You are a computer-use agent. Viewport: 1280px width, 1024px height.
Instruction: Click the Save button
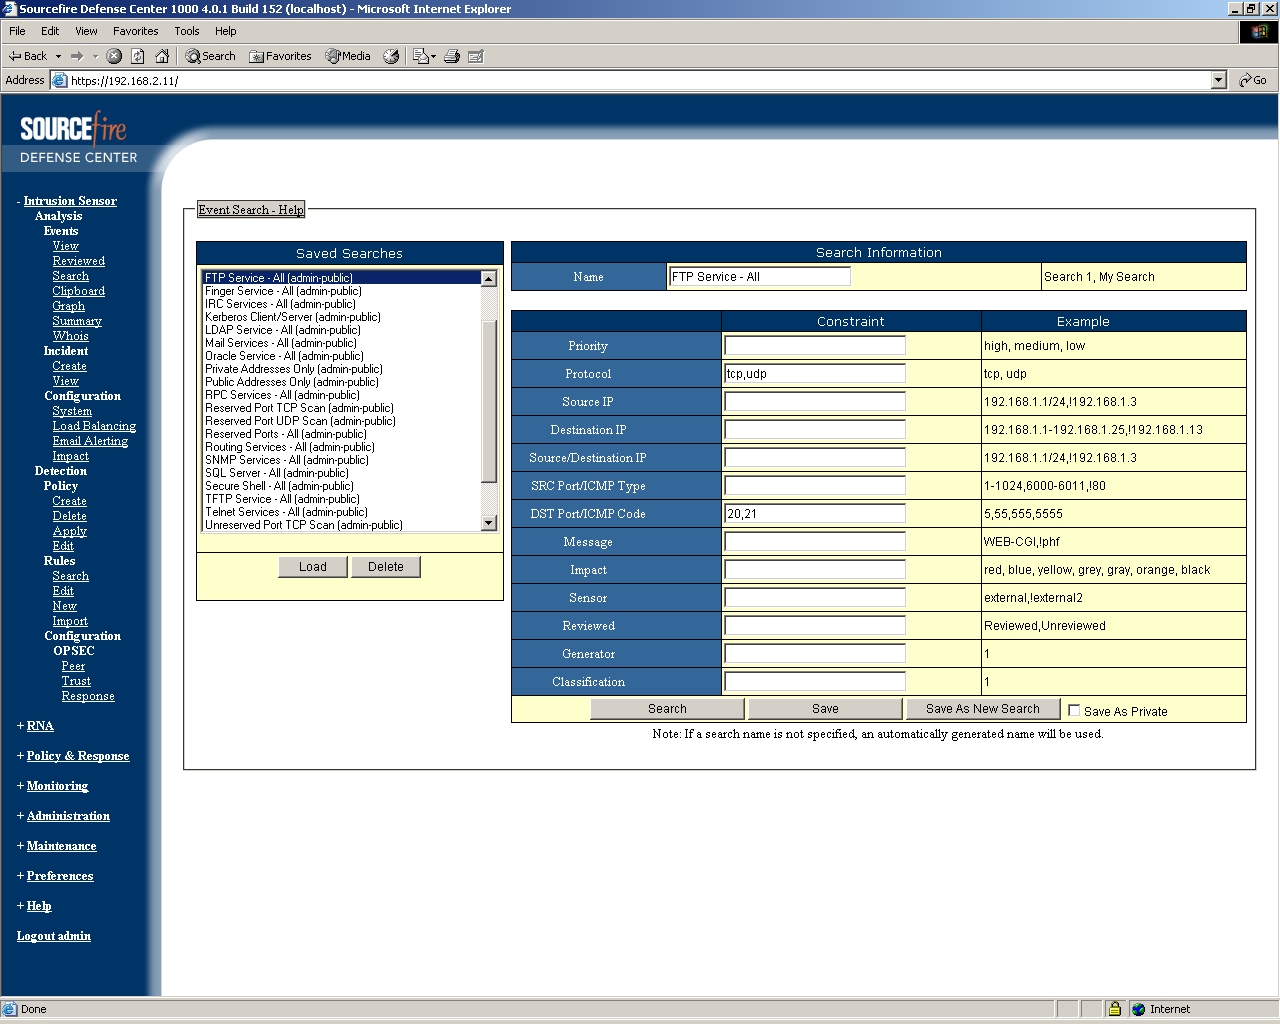(825, 709)
